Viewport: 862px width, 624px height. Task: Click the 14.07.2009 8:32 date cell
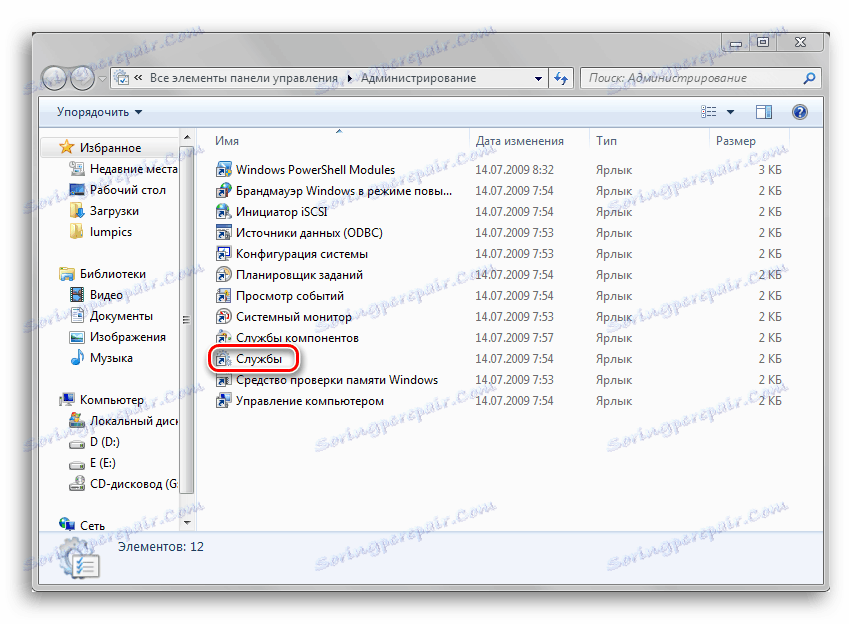515,170
